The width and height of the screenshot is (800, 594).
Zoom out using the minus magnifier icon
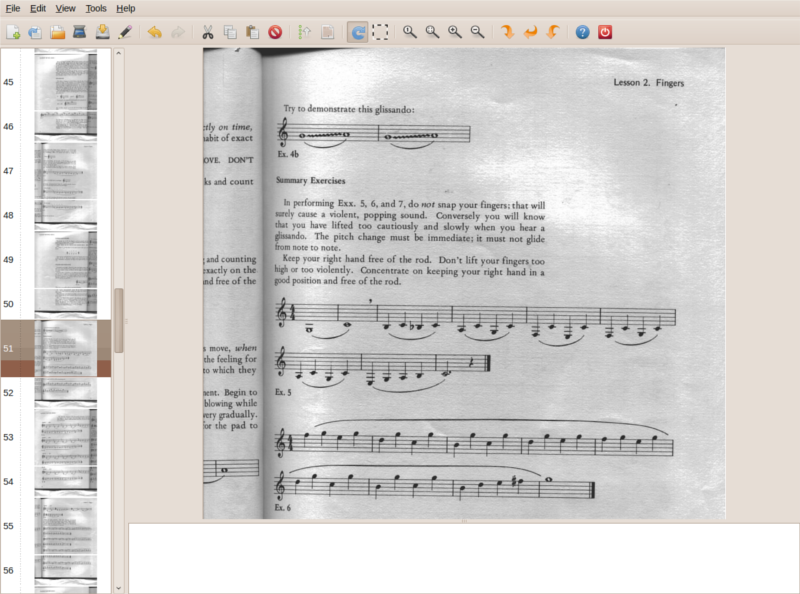(477, 32)
